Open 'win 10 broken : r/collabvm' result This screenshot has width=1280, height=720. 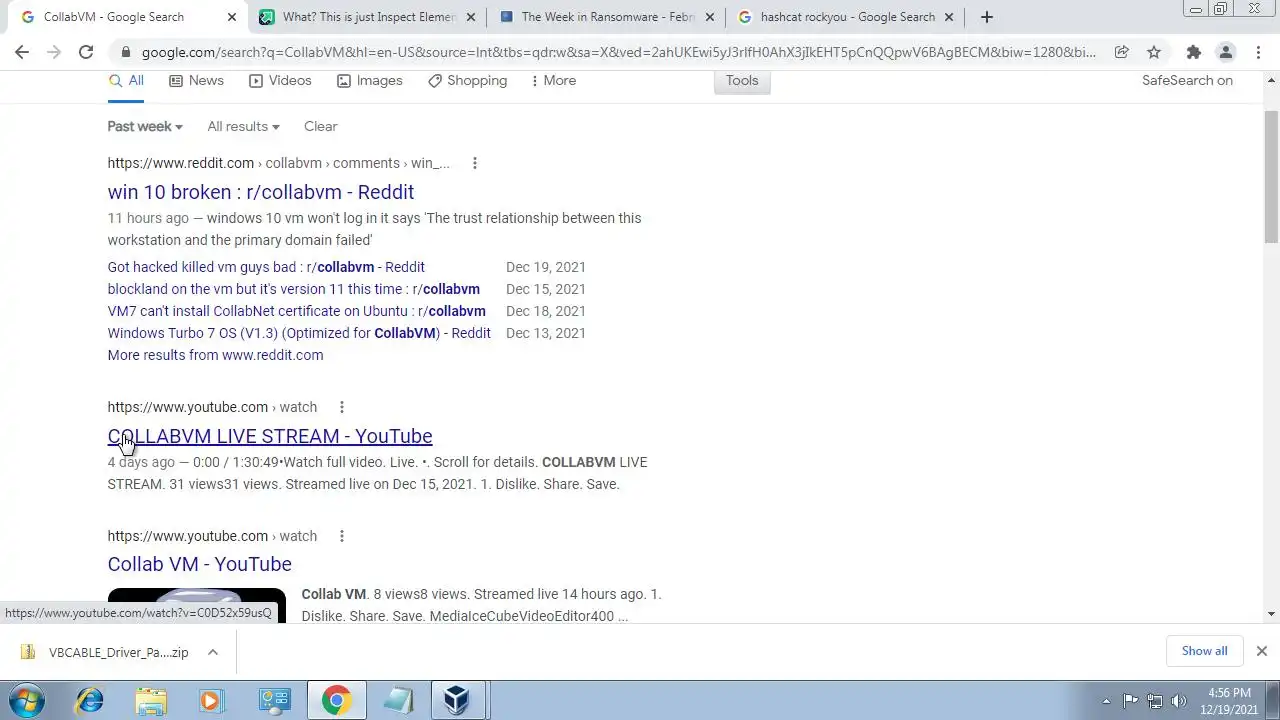coord(261,192)
